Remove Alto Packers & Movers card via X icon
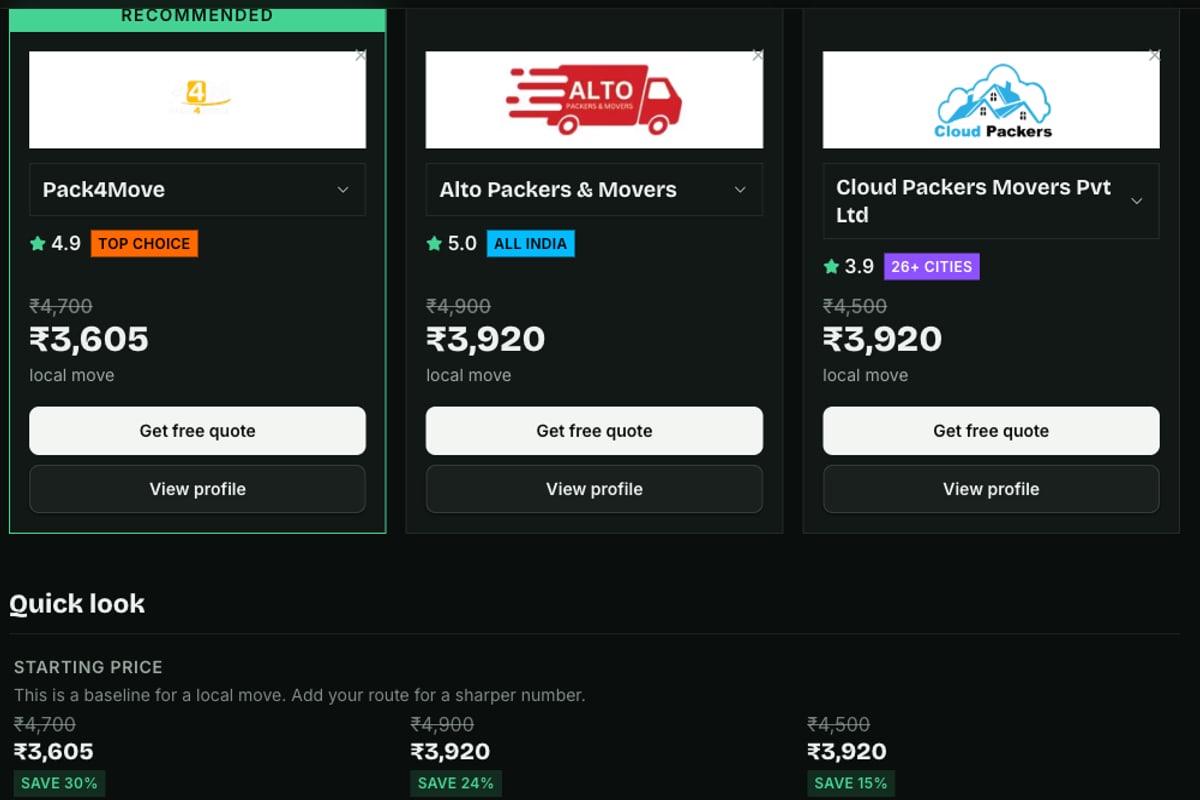This screenshot has height=800, width=1200. pos(757,55)
